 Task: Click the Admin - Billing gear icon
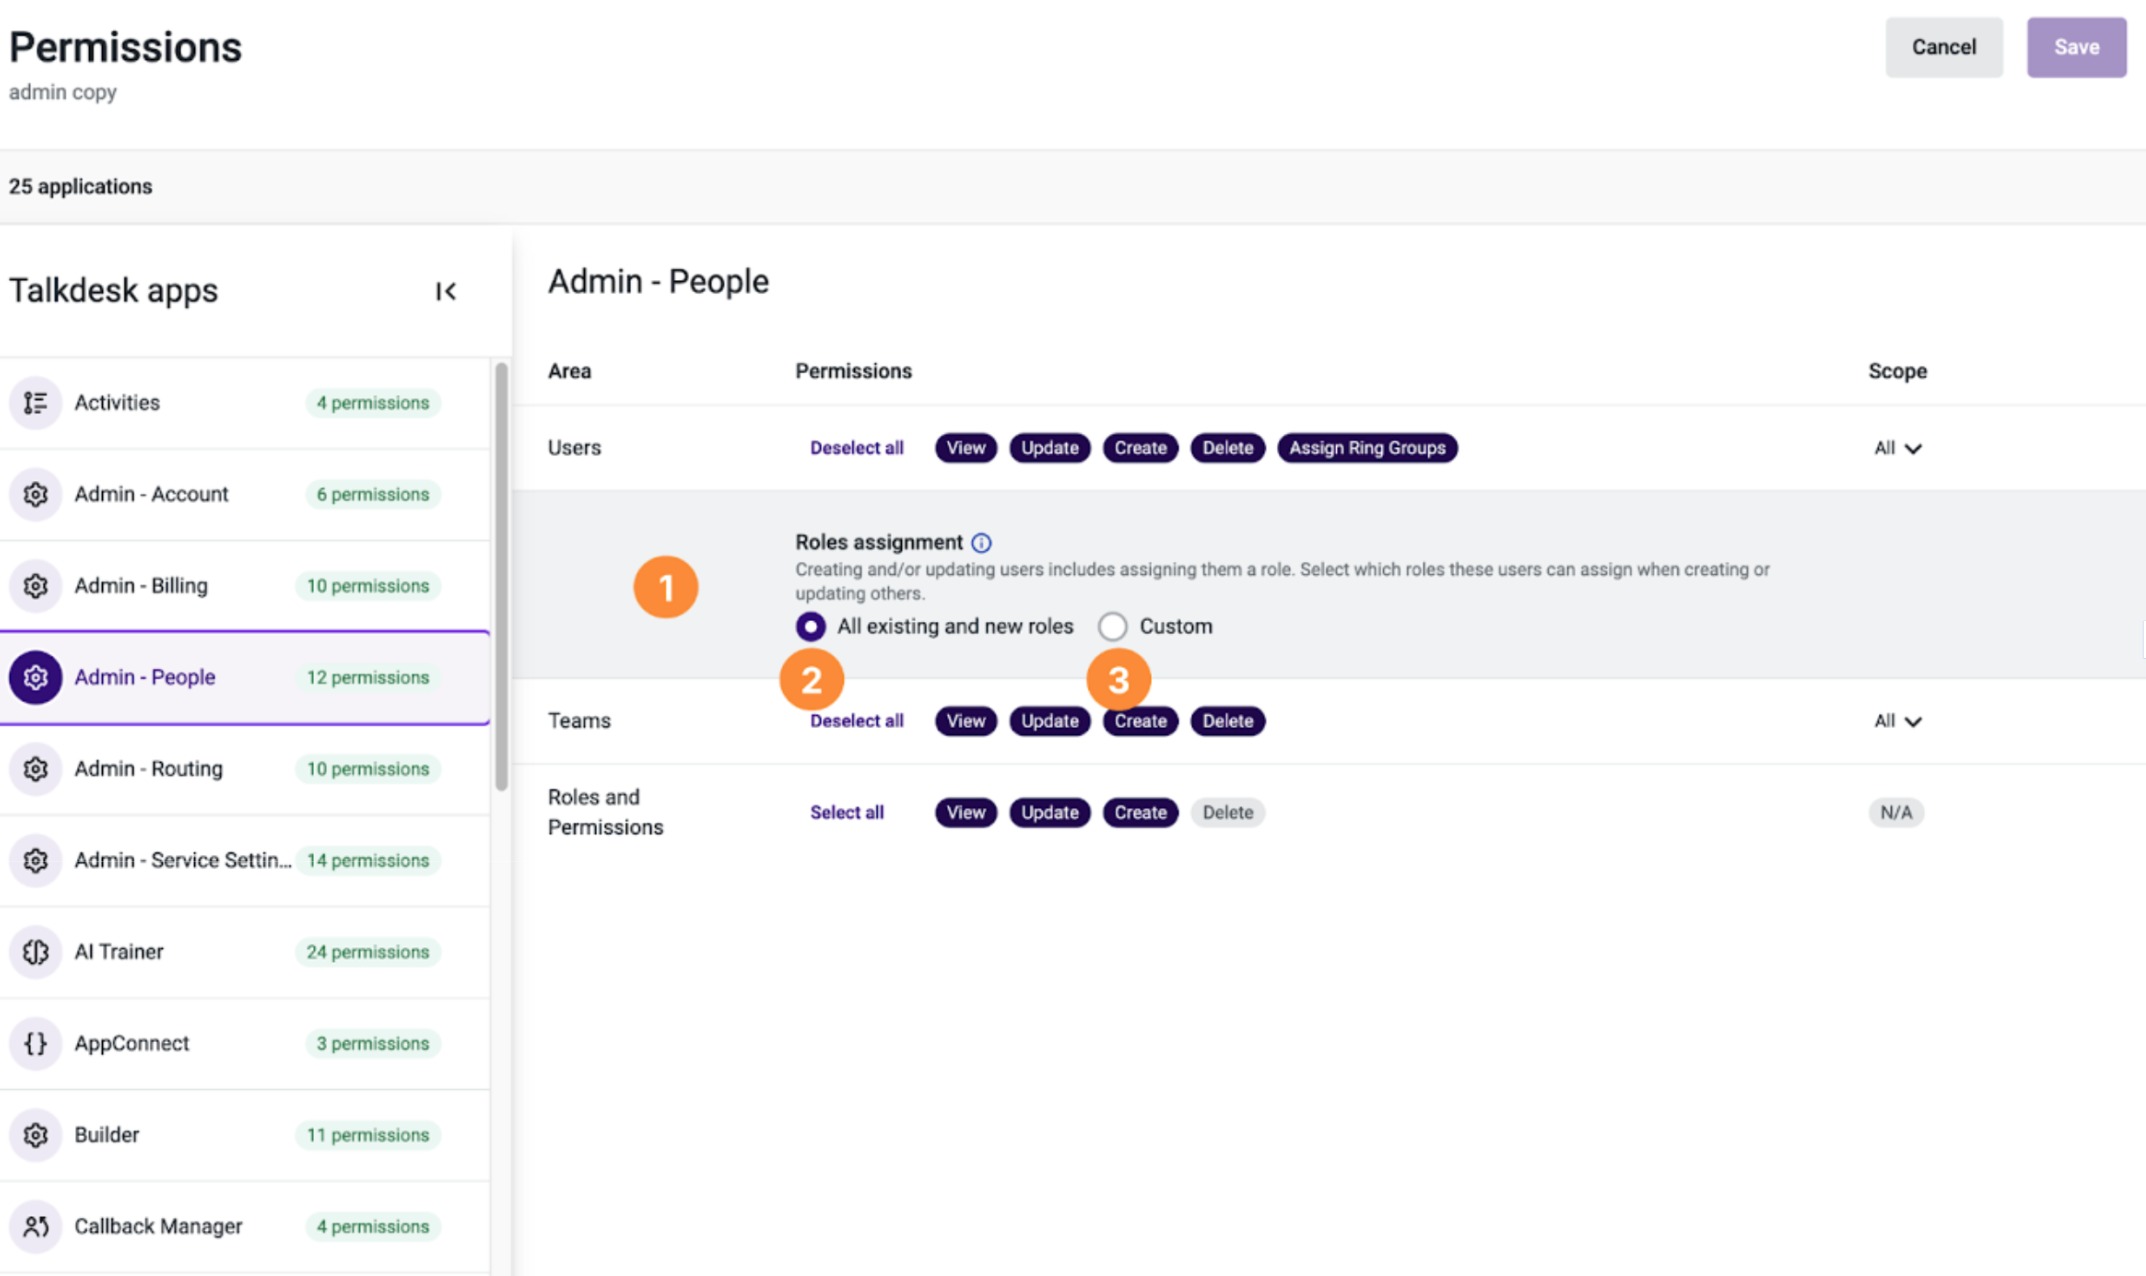pos(36,586)
